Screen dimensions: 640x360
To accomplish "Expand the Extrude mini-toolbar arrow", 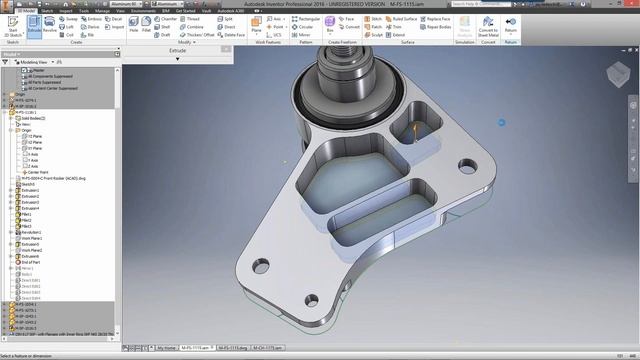I will 178,59.
